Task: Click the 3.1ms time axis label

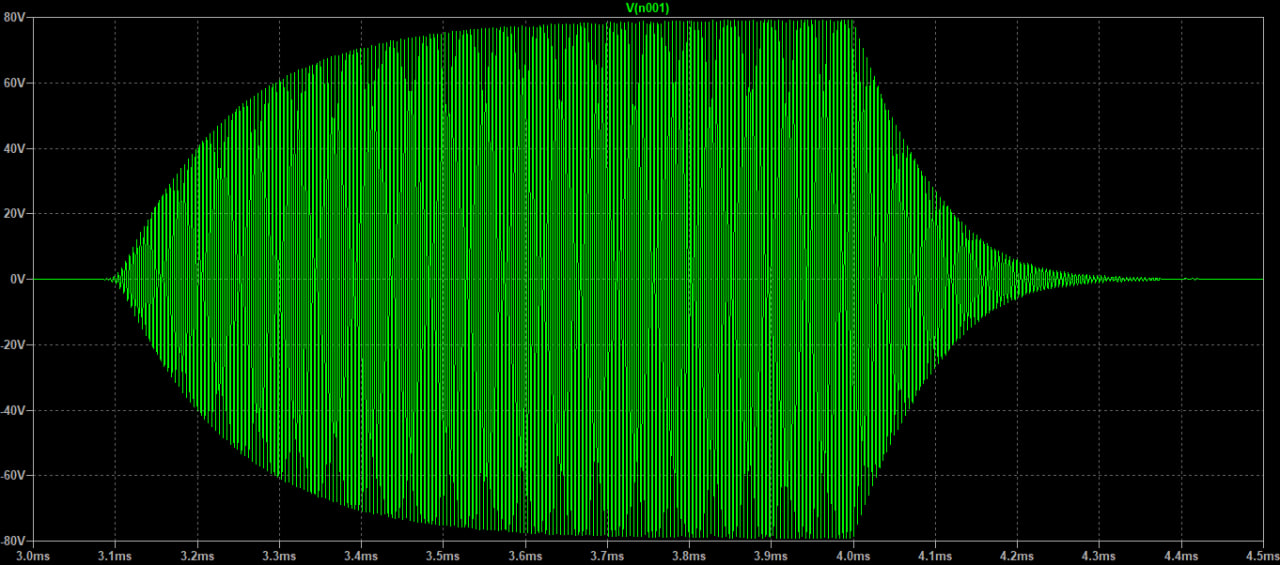Action: pos(115,556)
